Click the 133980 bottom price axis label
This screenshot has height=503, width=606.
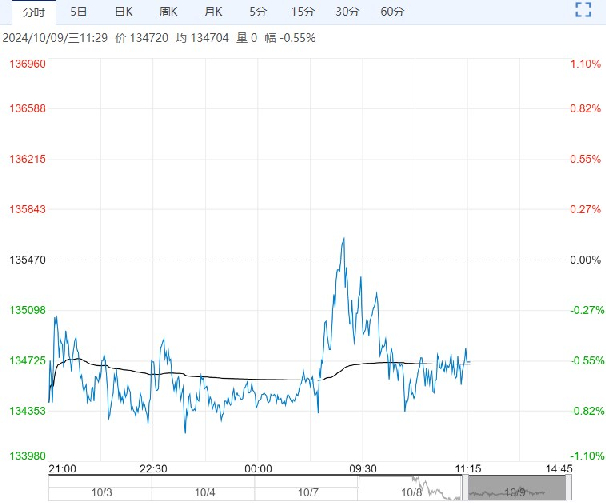point(27,456)
